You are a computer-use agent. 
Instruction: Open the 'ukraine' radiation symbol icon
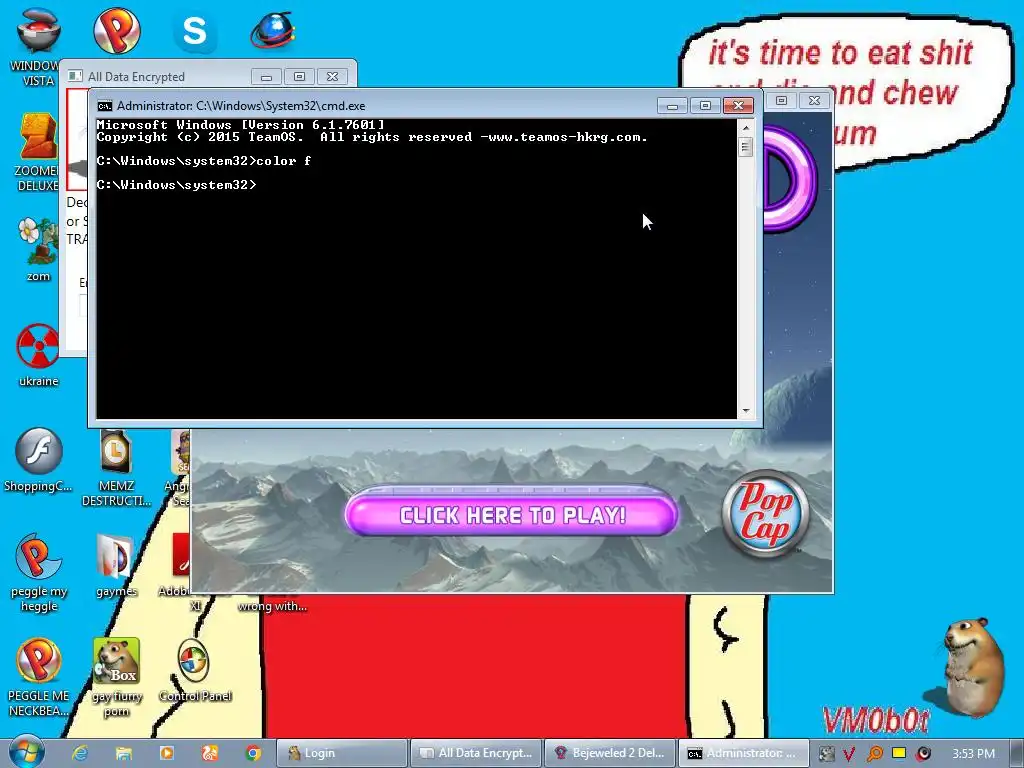38,355
